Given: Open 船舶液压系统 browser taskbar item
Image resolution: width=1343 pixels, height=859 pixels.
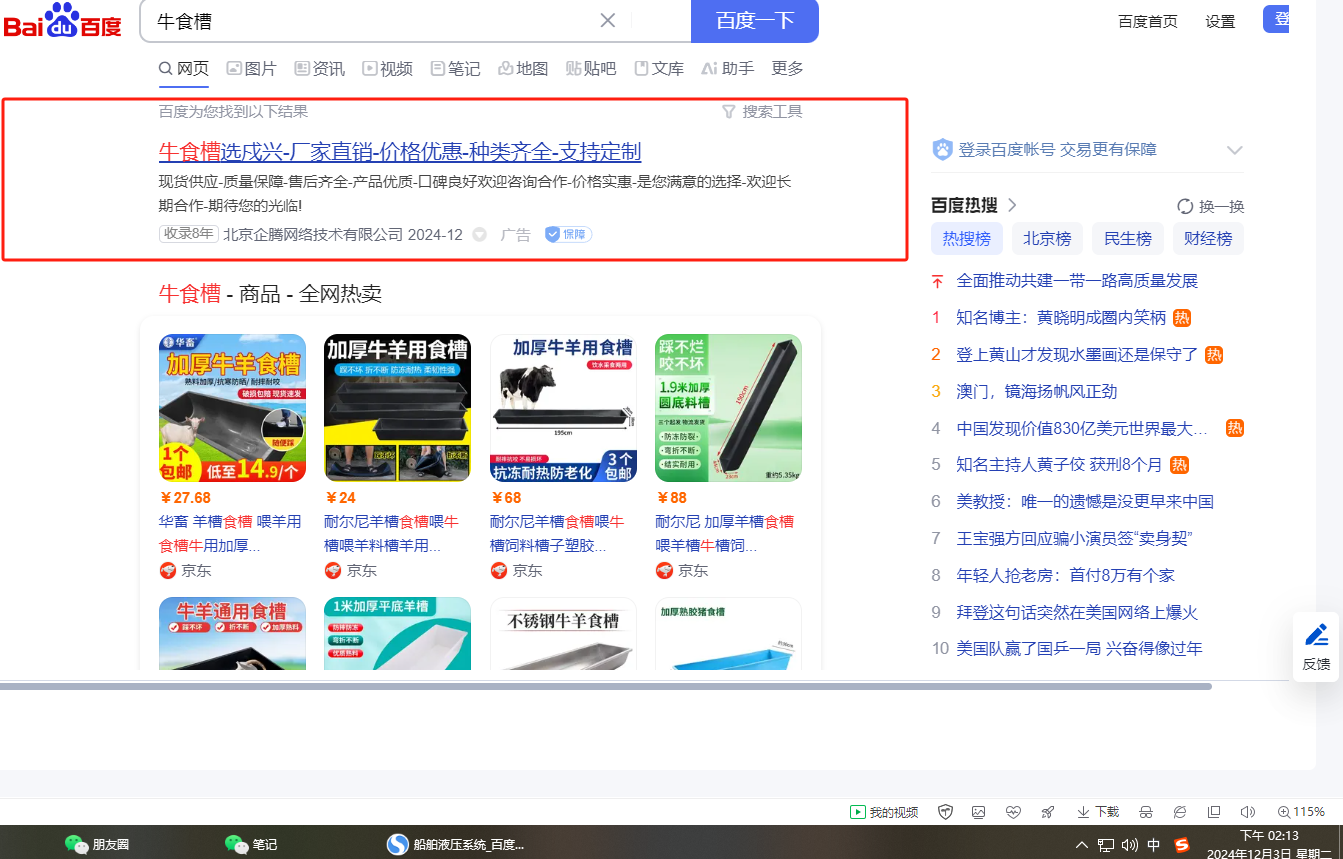Looking at the screenshot, I should click(x=455, y=844).
